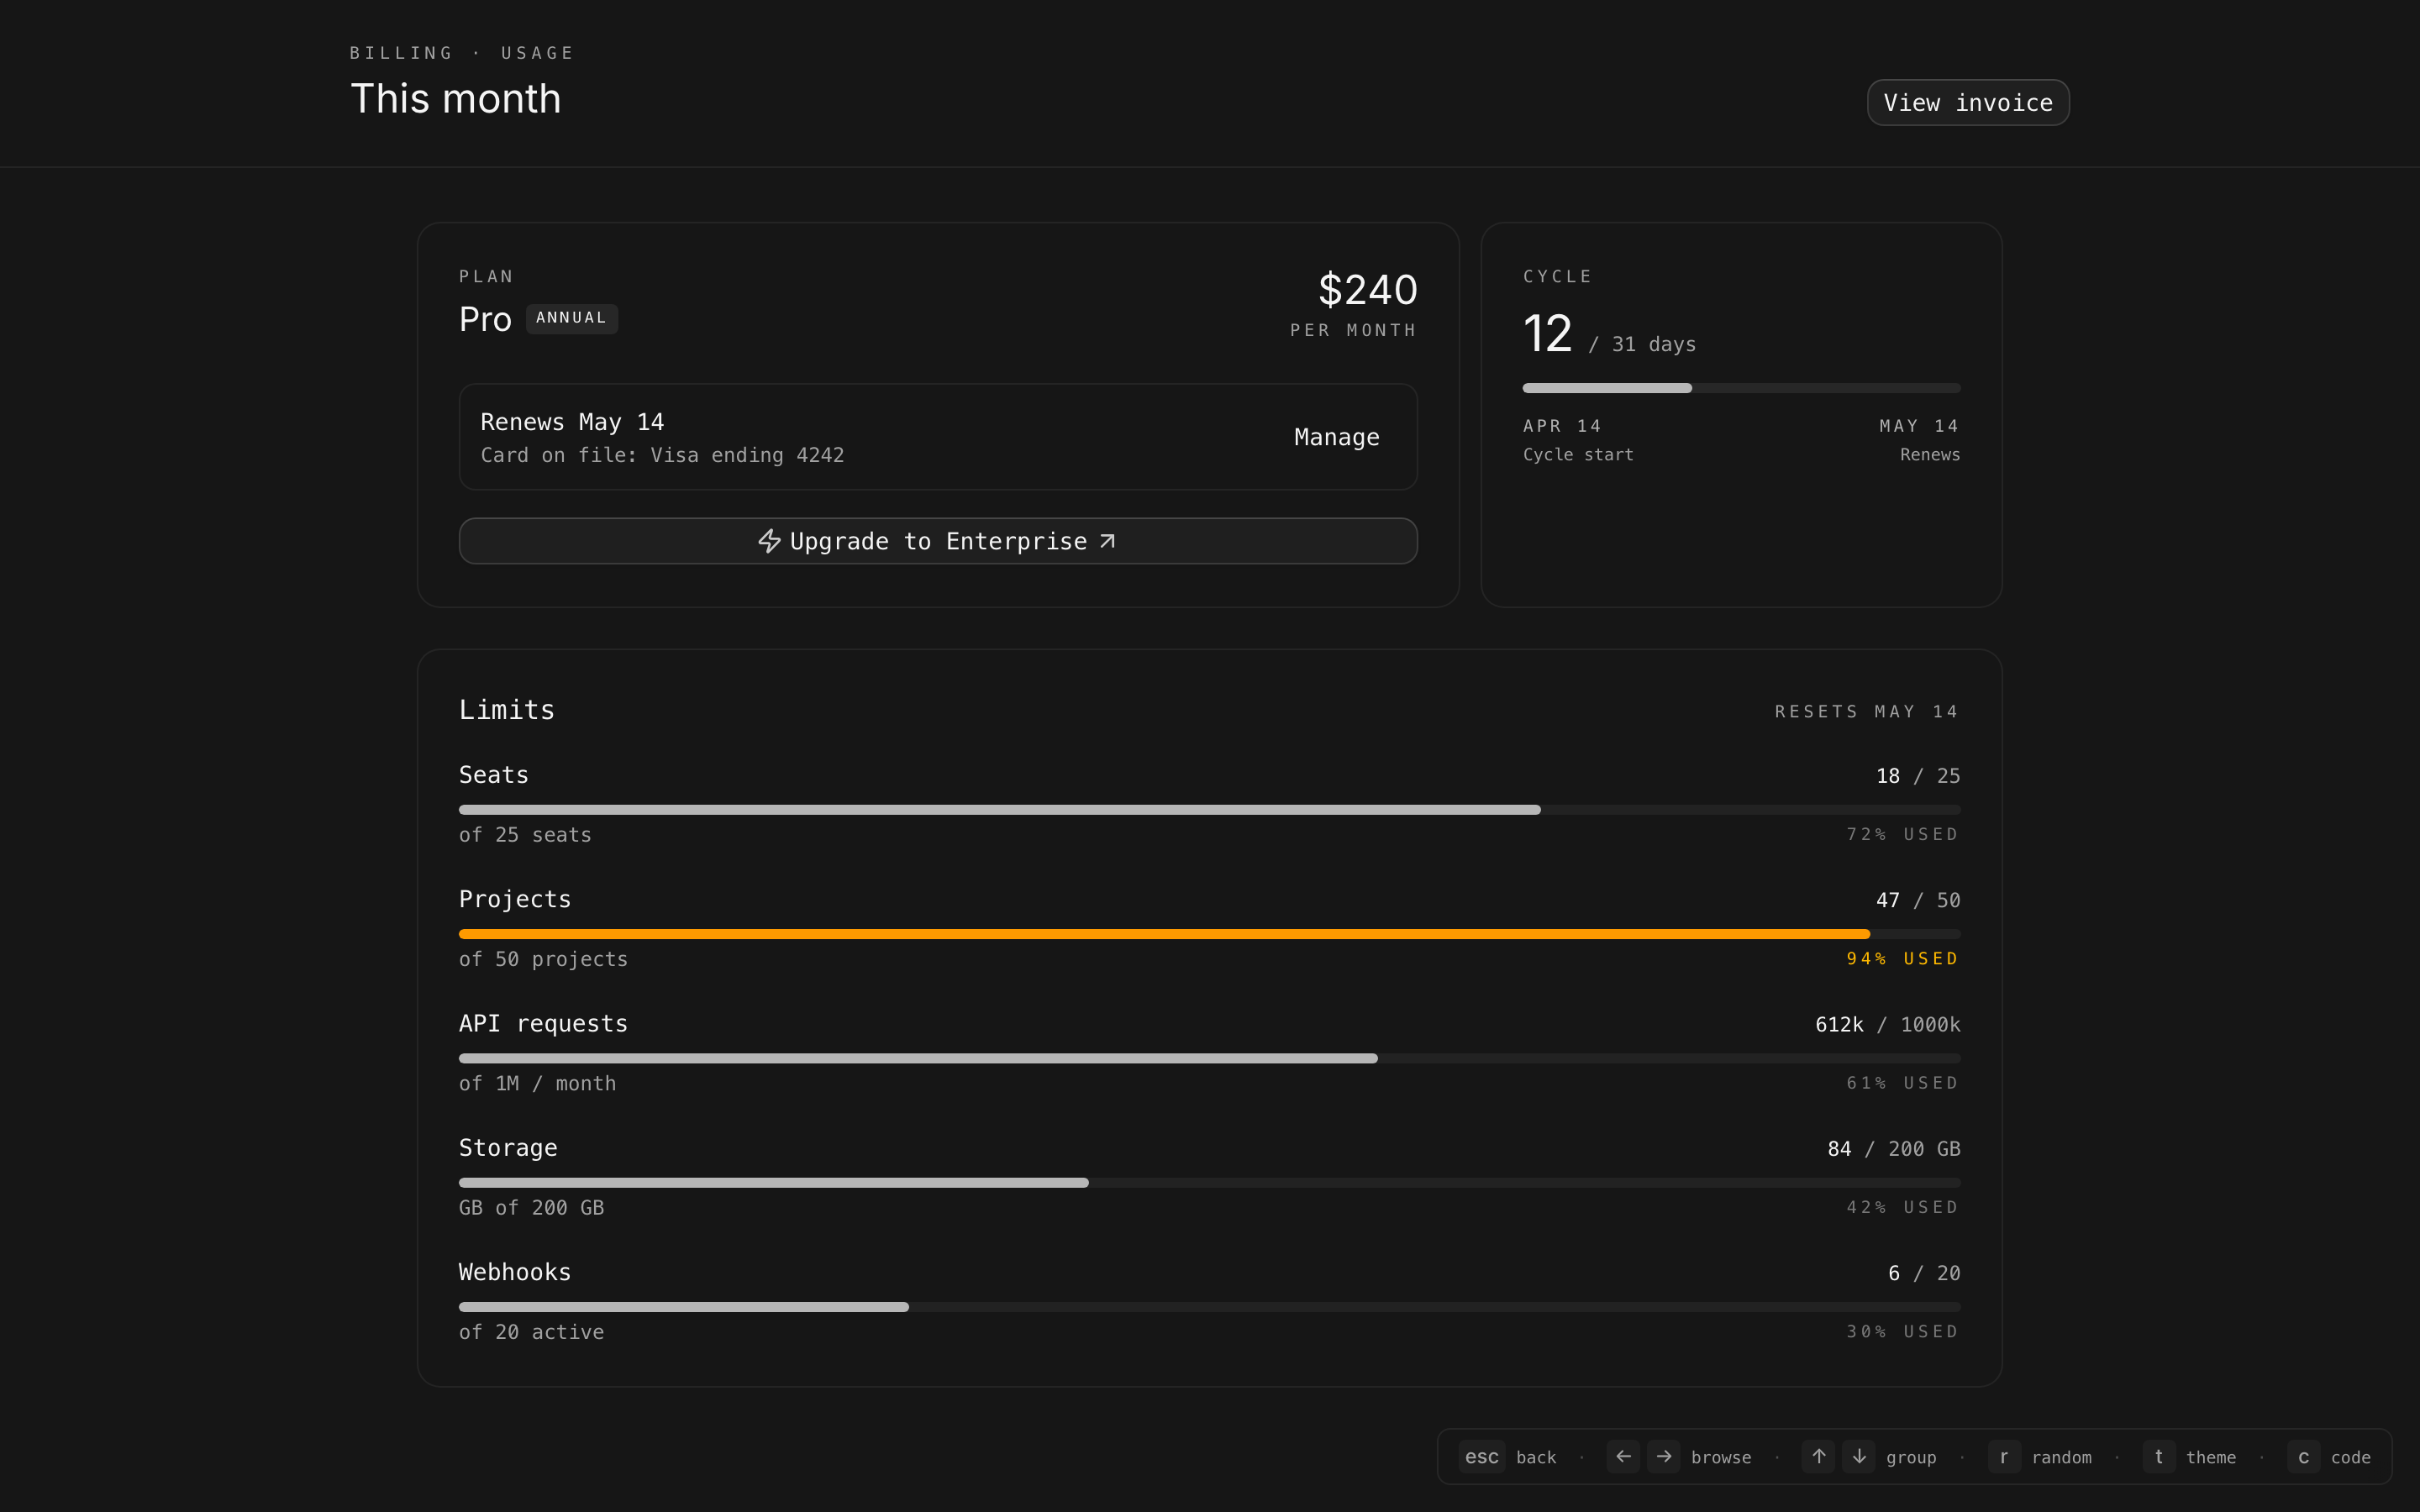
Task: Show code via the c key hint
Action: 2303,1457
